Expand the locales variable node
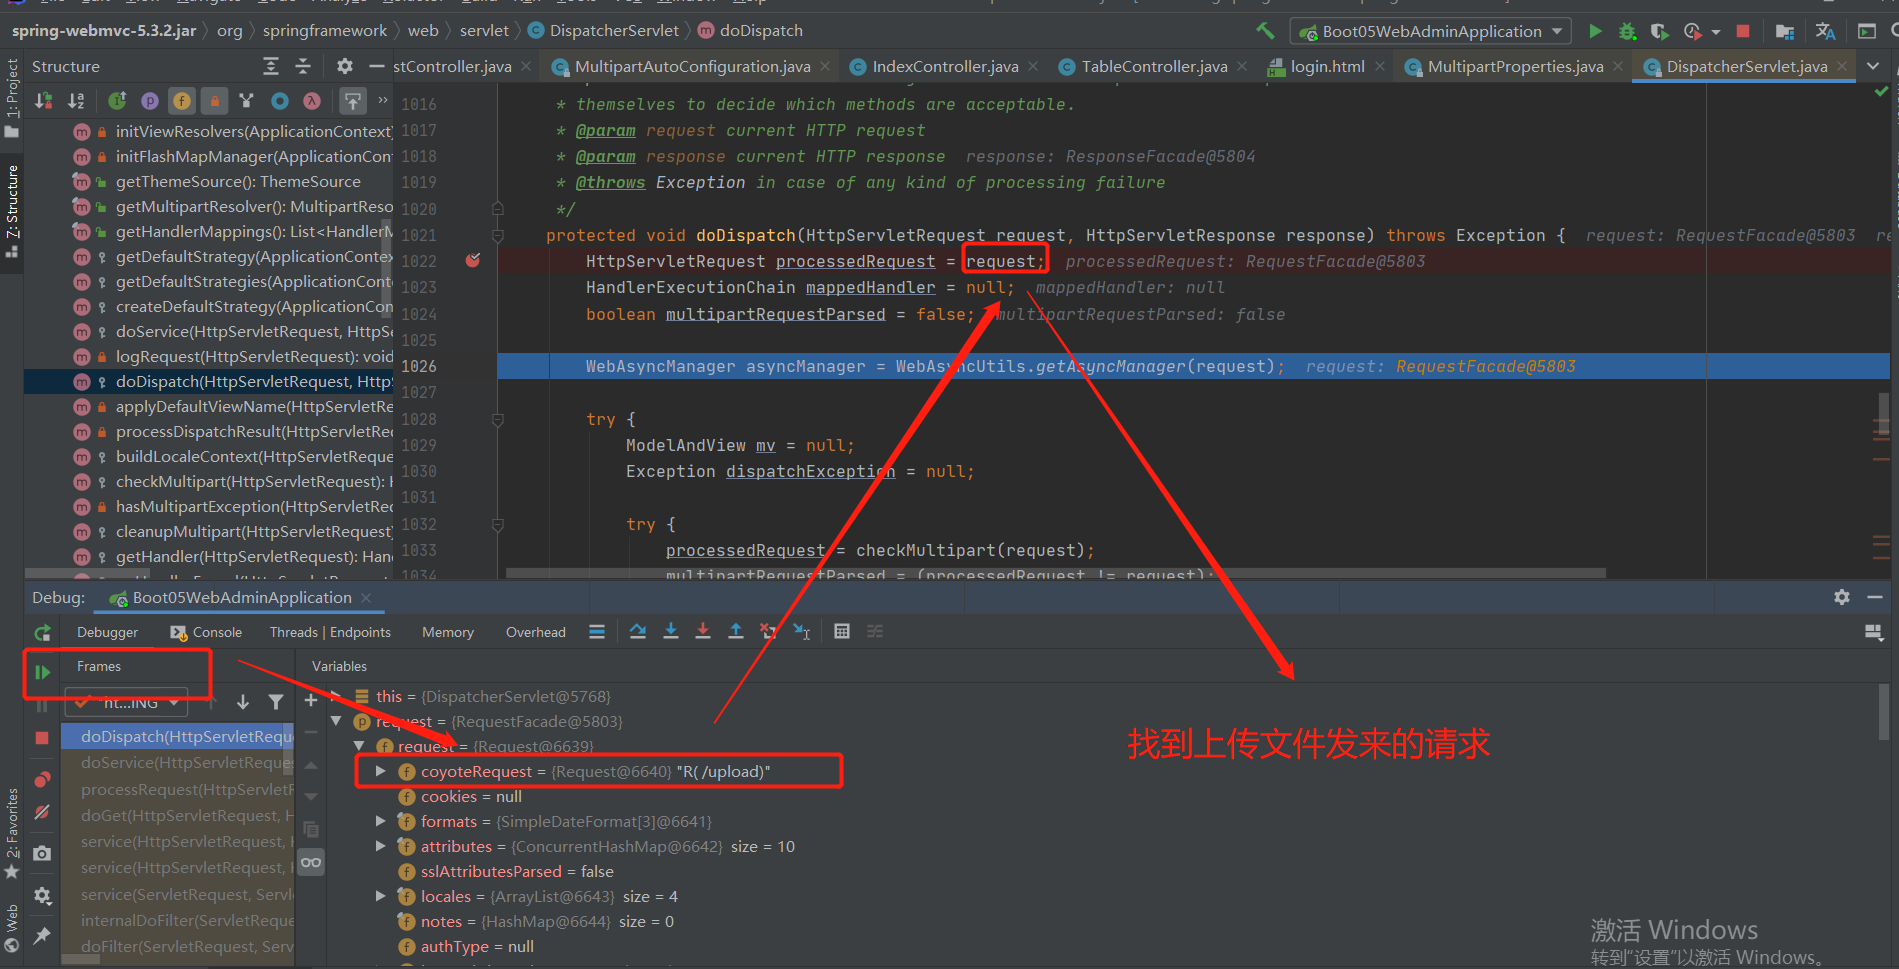The width and height of the screenshot is (1899, 969). tap(380, 896)
